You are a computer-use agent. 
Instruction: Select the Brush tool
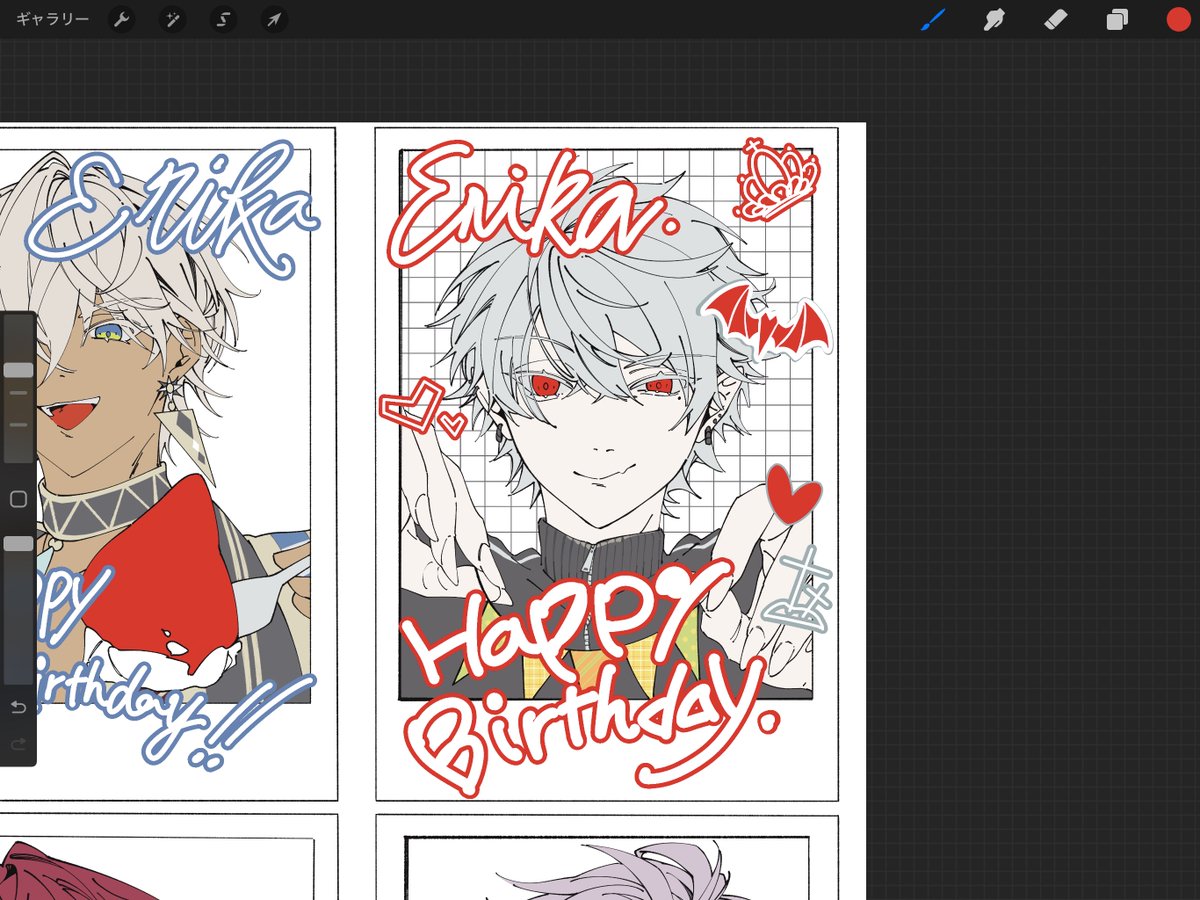coord(933,19)
